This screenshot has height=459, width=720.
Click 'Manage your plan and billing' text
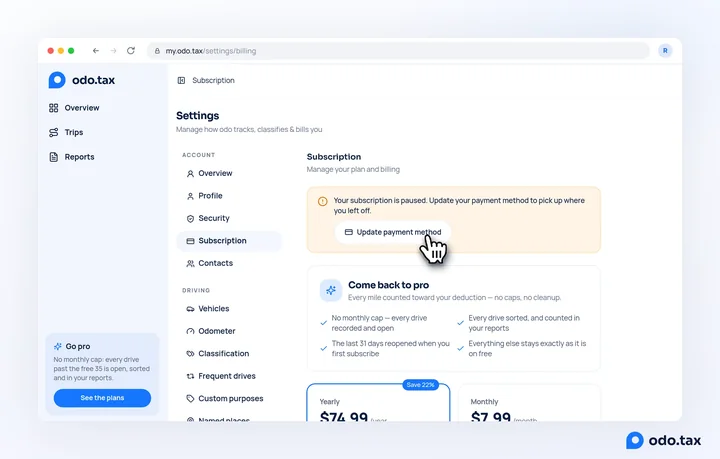(x=353, y=169)
